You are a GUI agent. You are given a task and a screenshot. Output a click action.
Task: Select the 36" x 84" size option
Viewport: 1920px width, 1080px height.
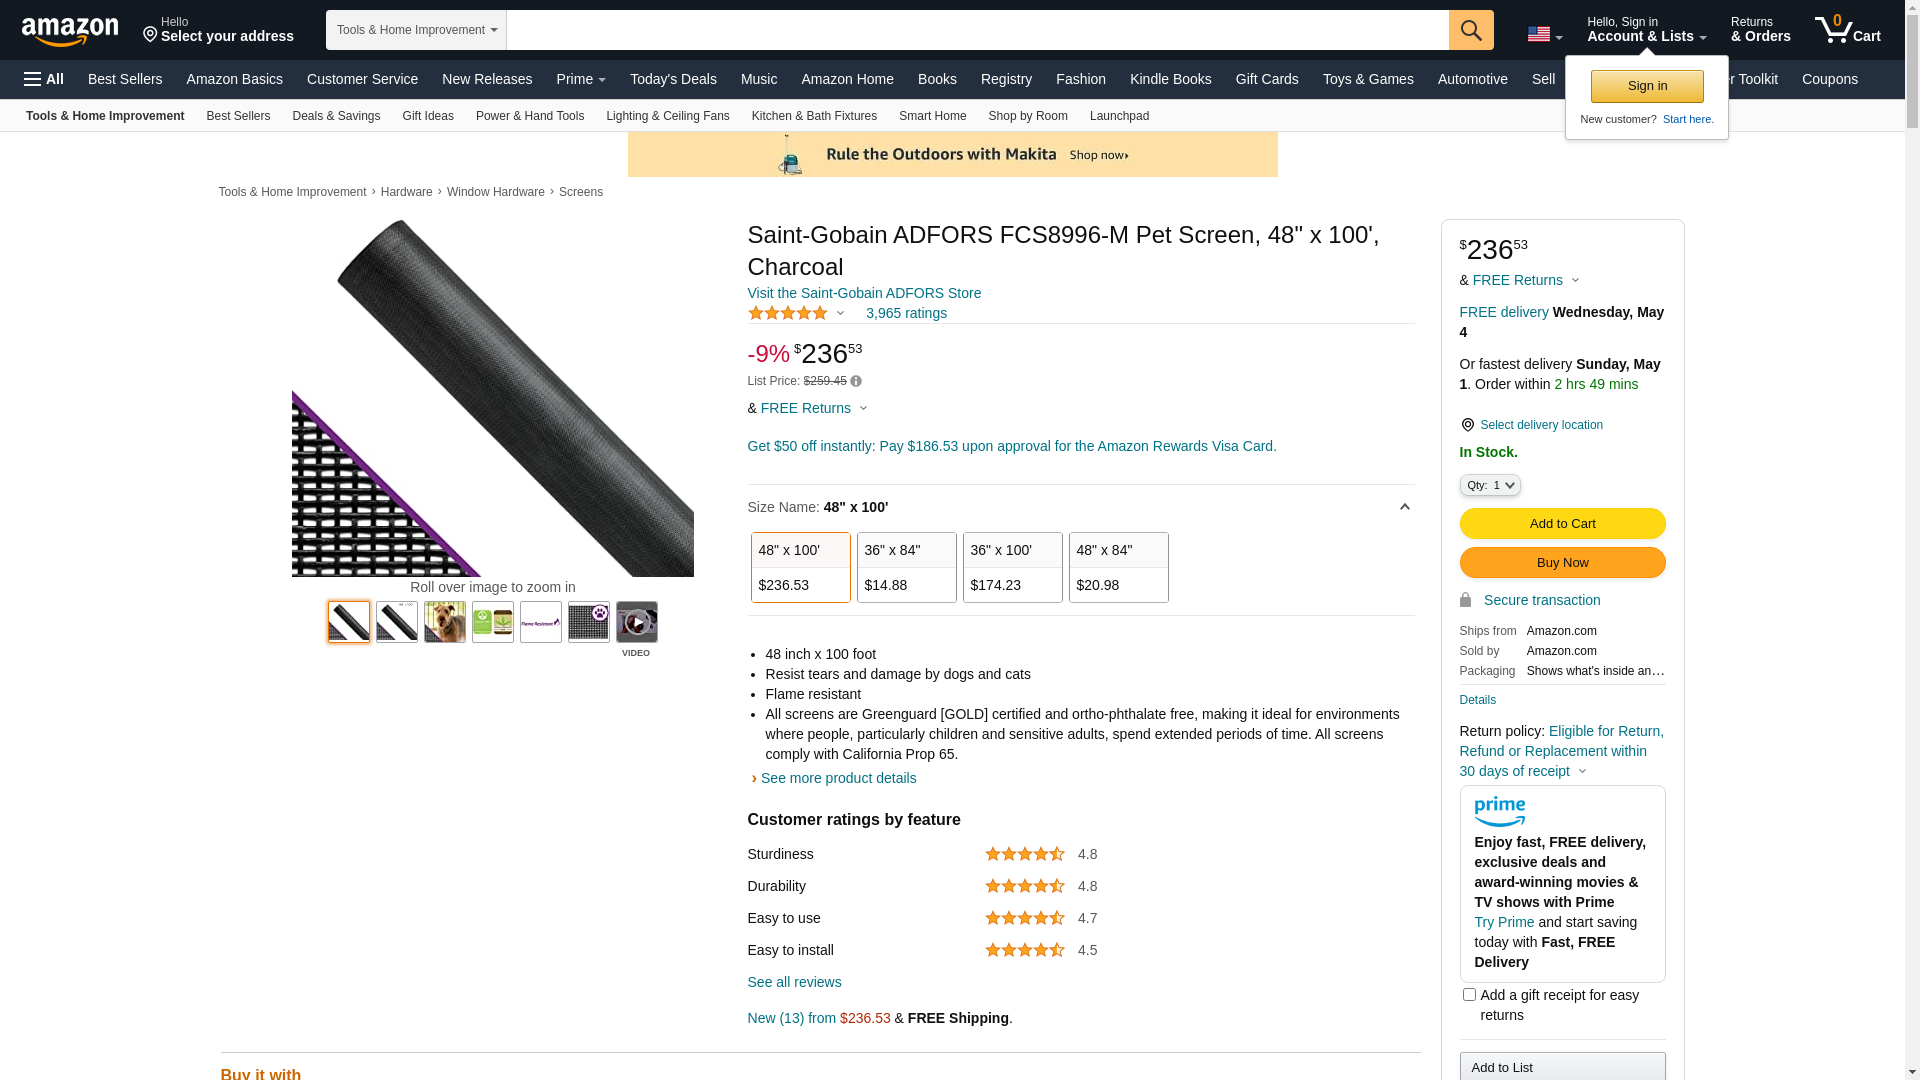click(x=906, y=567)
